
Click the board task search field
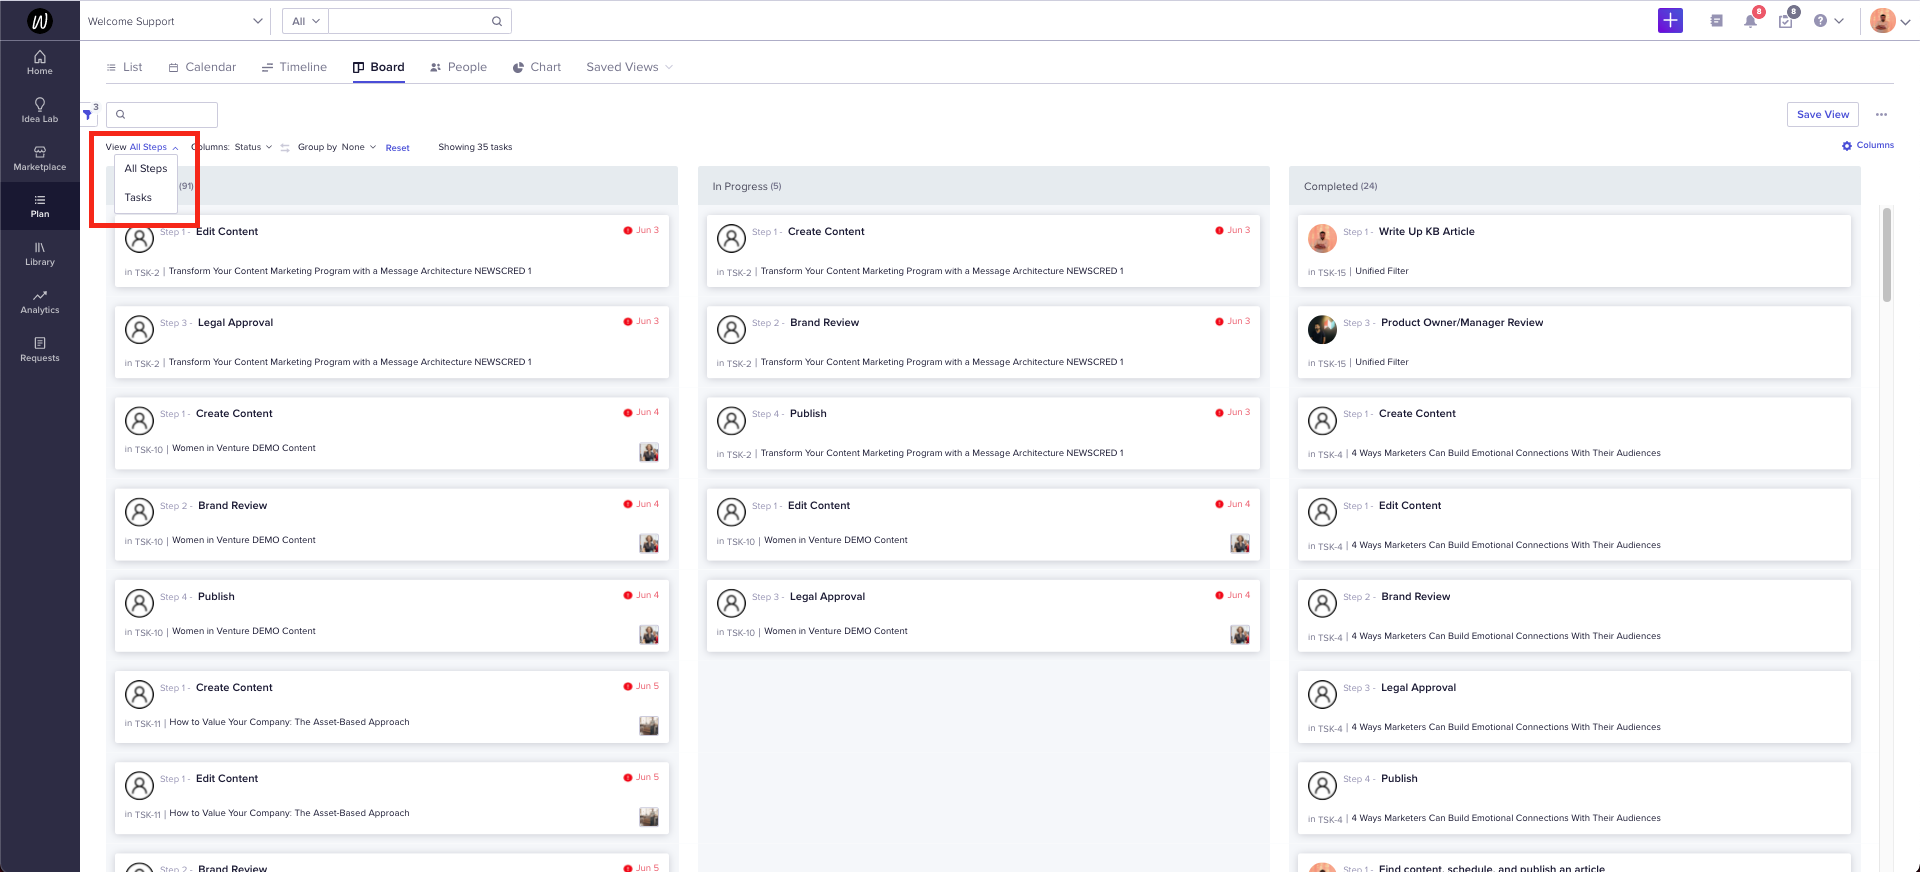click(x=162, y=114)
